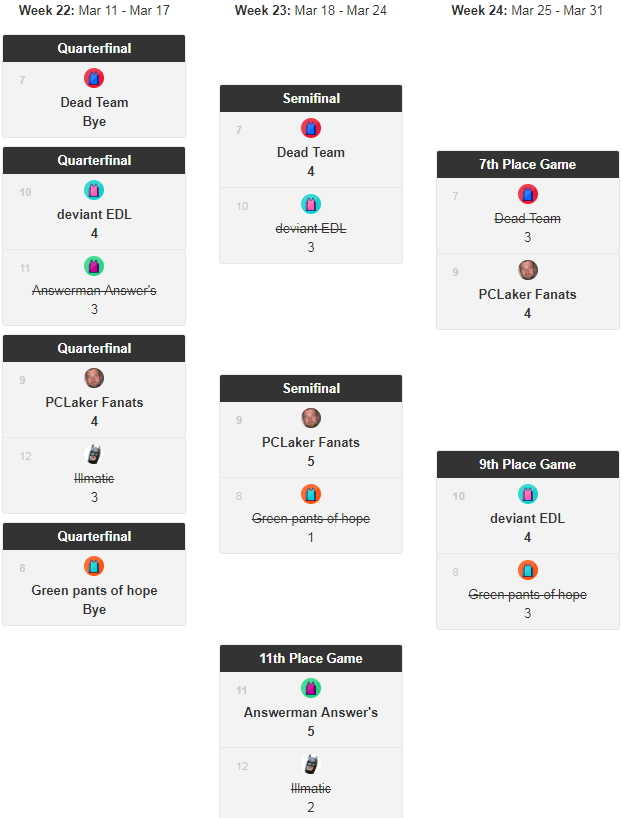Click the Week 24 date heading
This screenshot has height=818, width=622.
pyautogui.click(x=527, y=10)
